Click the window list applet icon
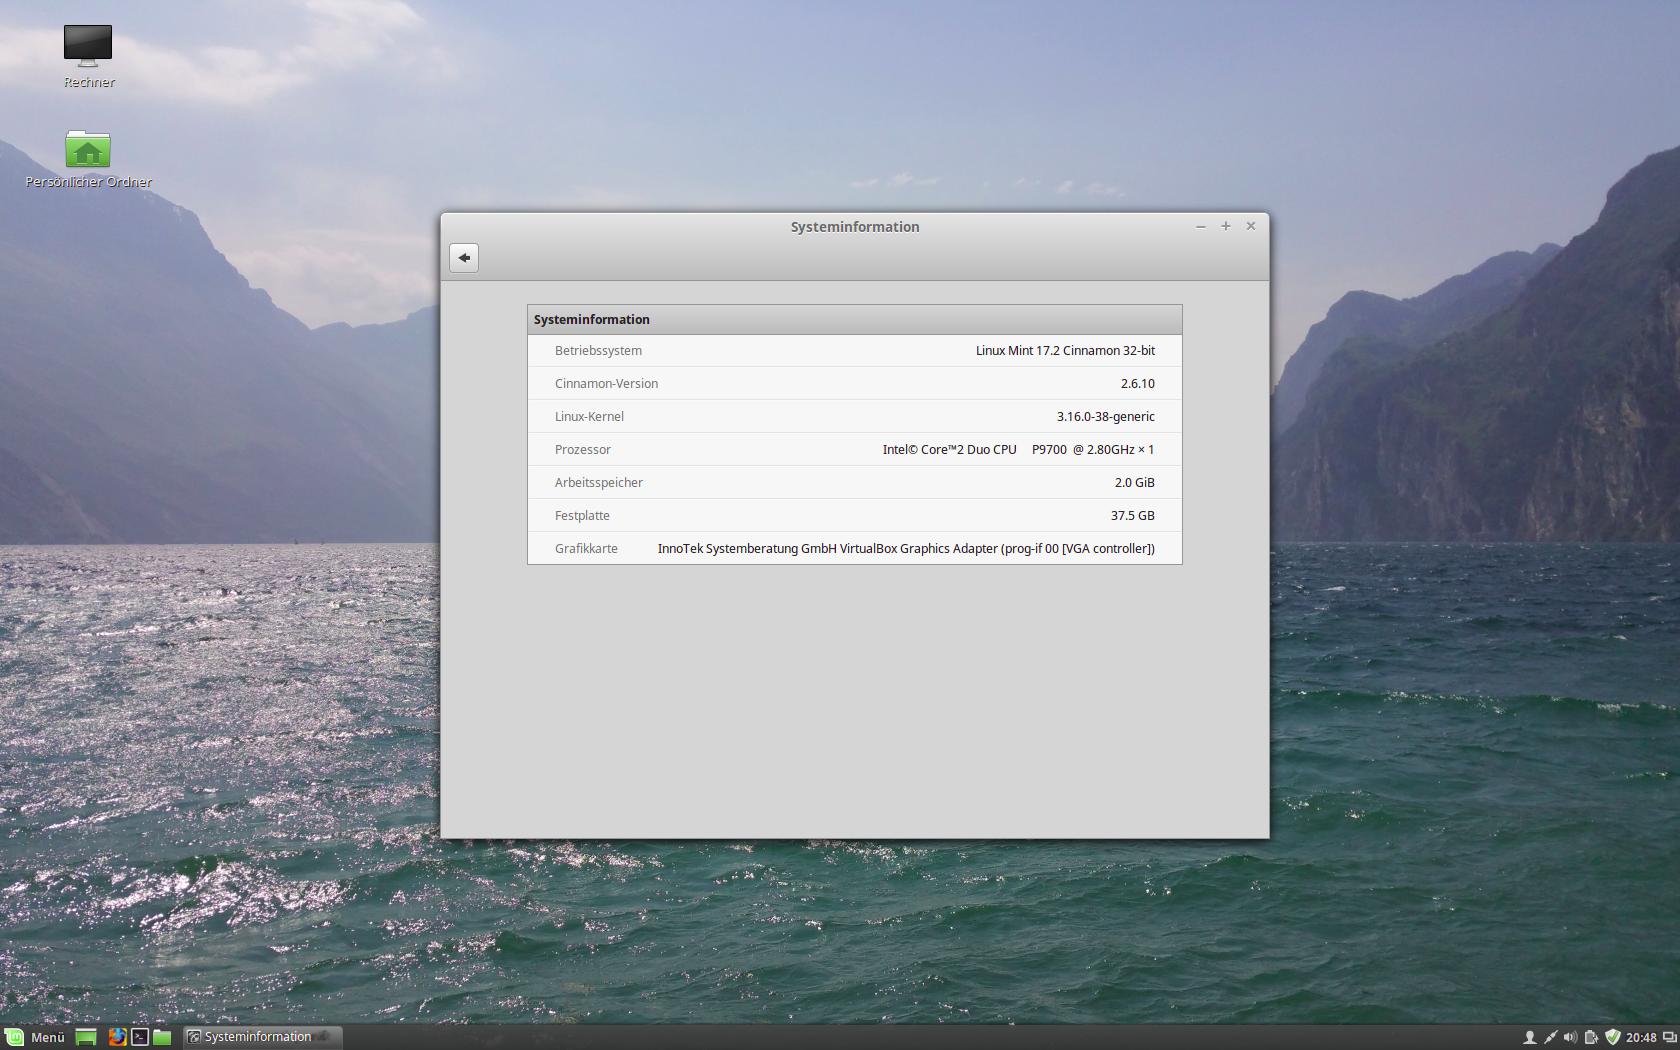Image resolution: width=1680 pixels, height=1050 pixels. click(x=1668, y=1037)
